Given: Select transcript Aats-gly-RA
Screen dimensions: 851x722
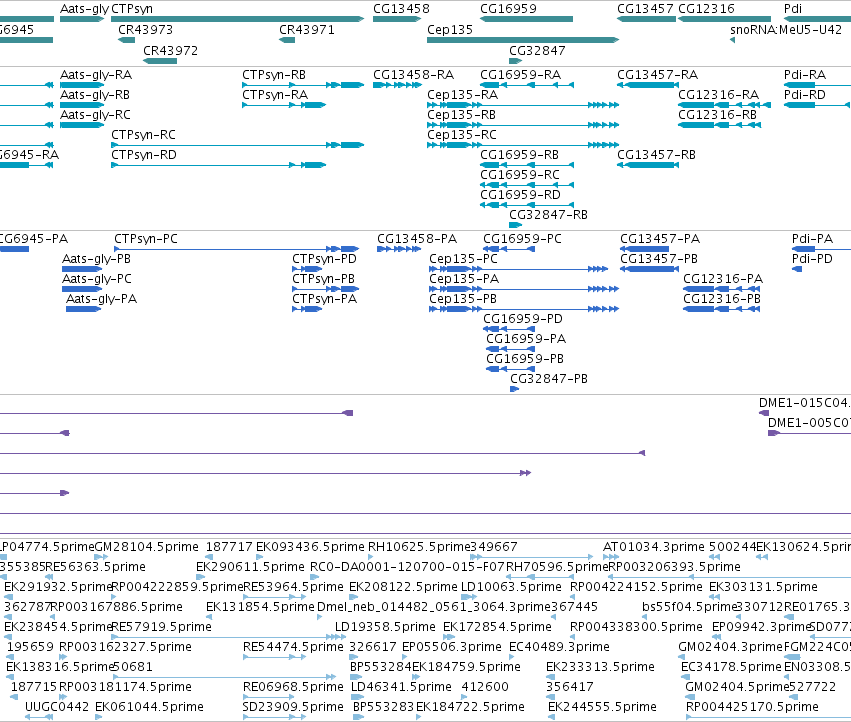Looking at the screenshot, I should tap(81, 85).
